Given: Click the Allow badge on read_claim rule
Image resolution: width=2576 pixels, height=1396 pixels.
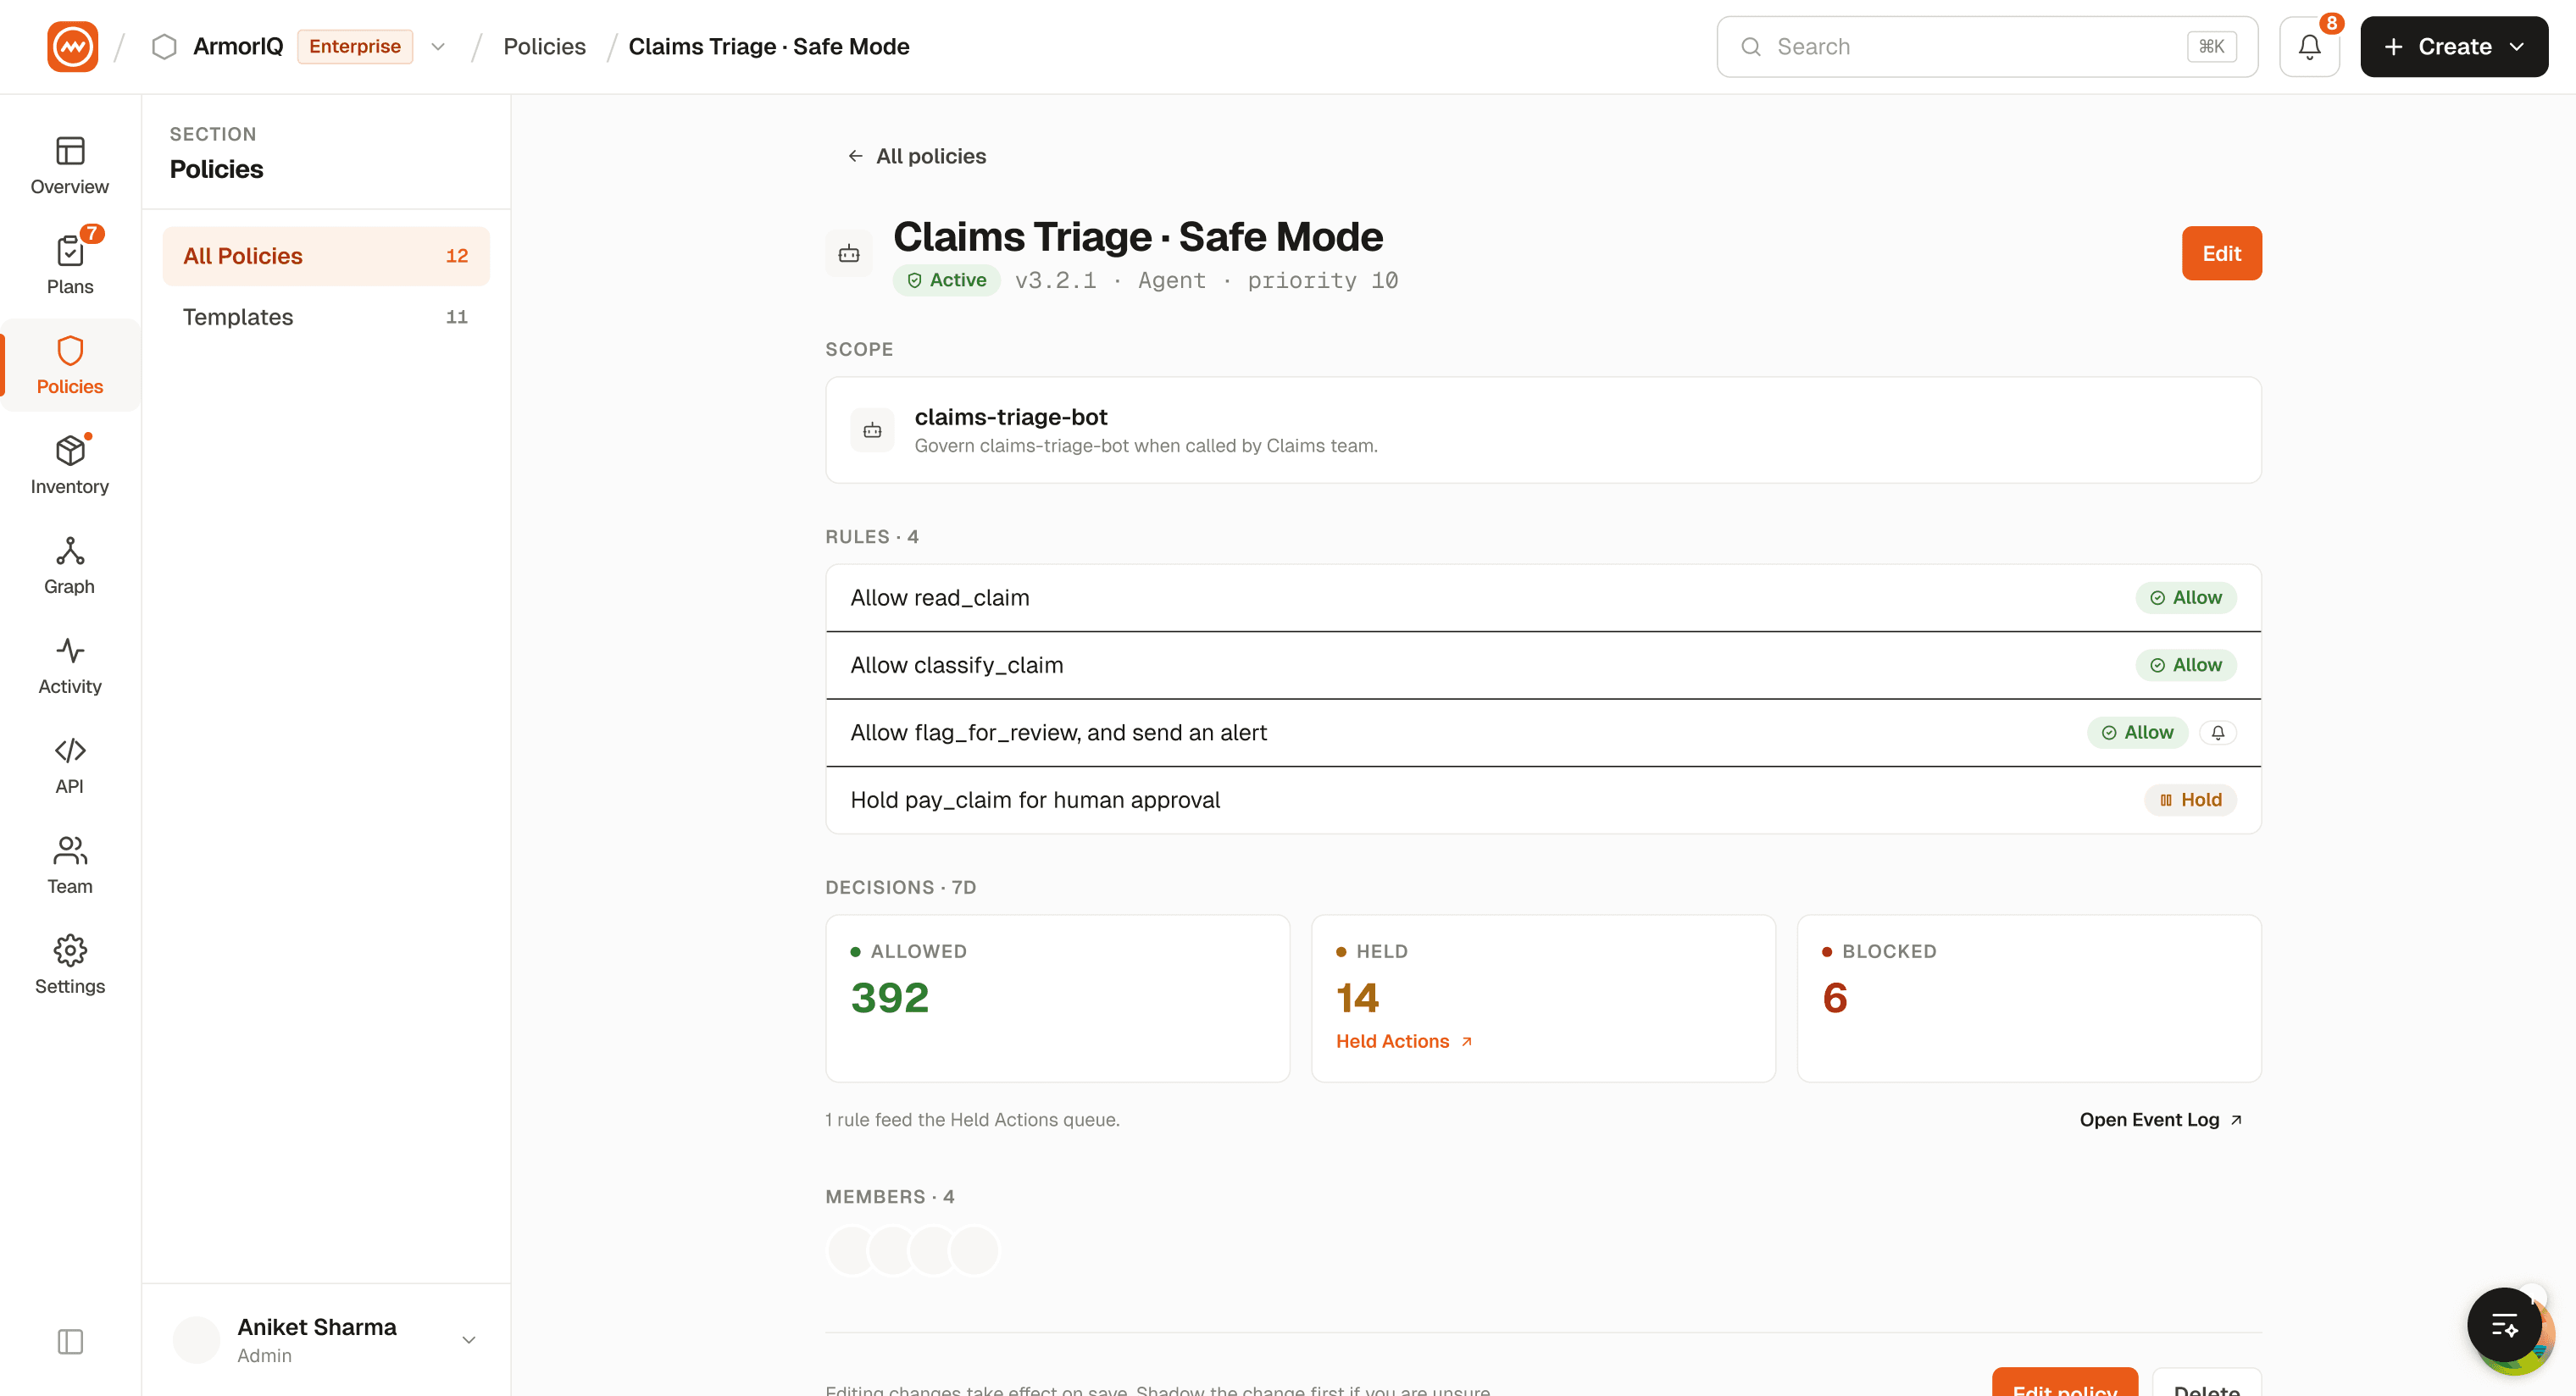Looking at the screenshot, I should tap(2186, 598).
